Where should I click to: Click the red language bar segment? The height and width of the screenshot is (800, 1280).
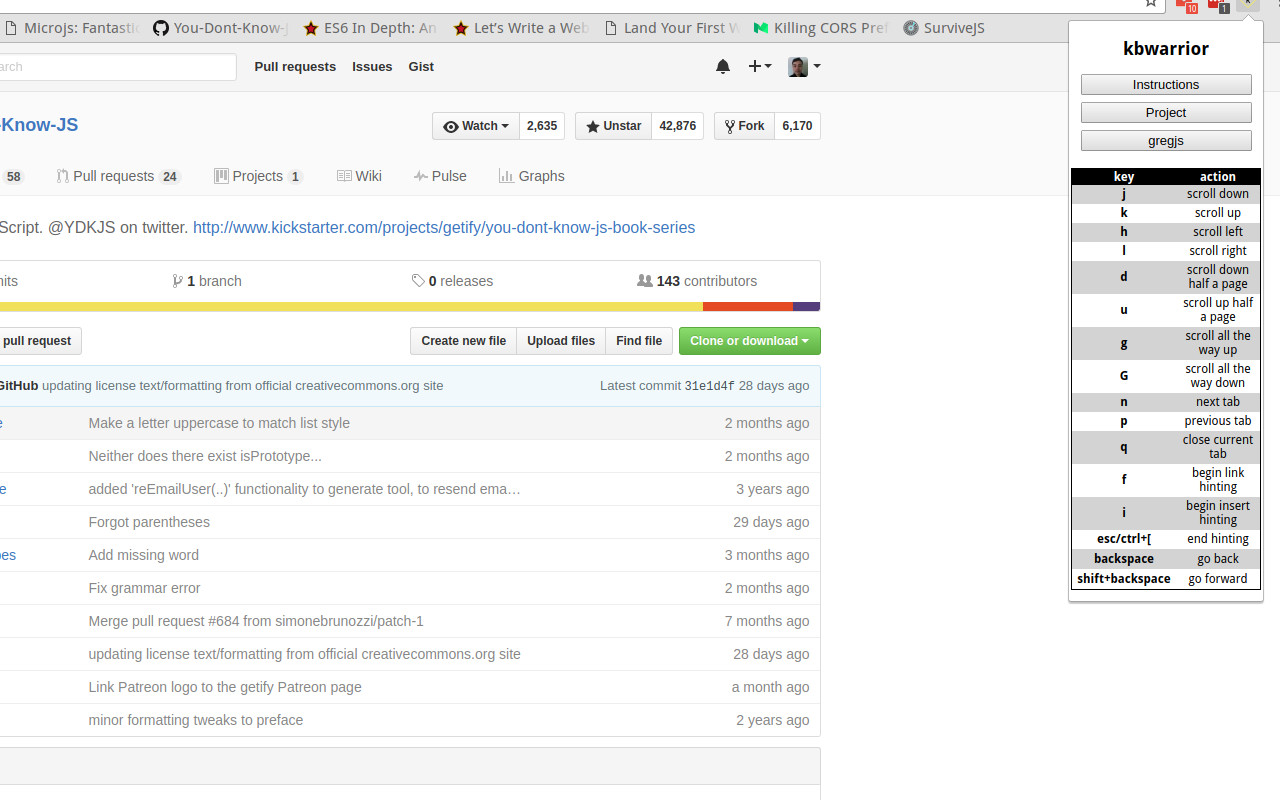(748, 307)
